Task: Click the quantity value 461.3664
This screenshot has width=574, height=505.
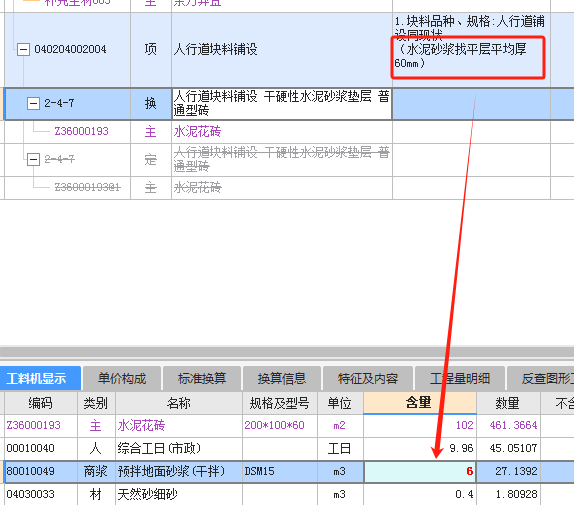Action: pyautogui.click(x=508, y=426)
